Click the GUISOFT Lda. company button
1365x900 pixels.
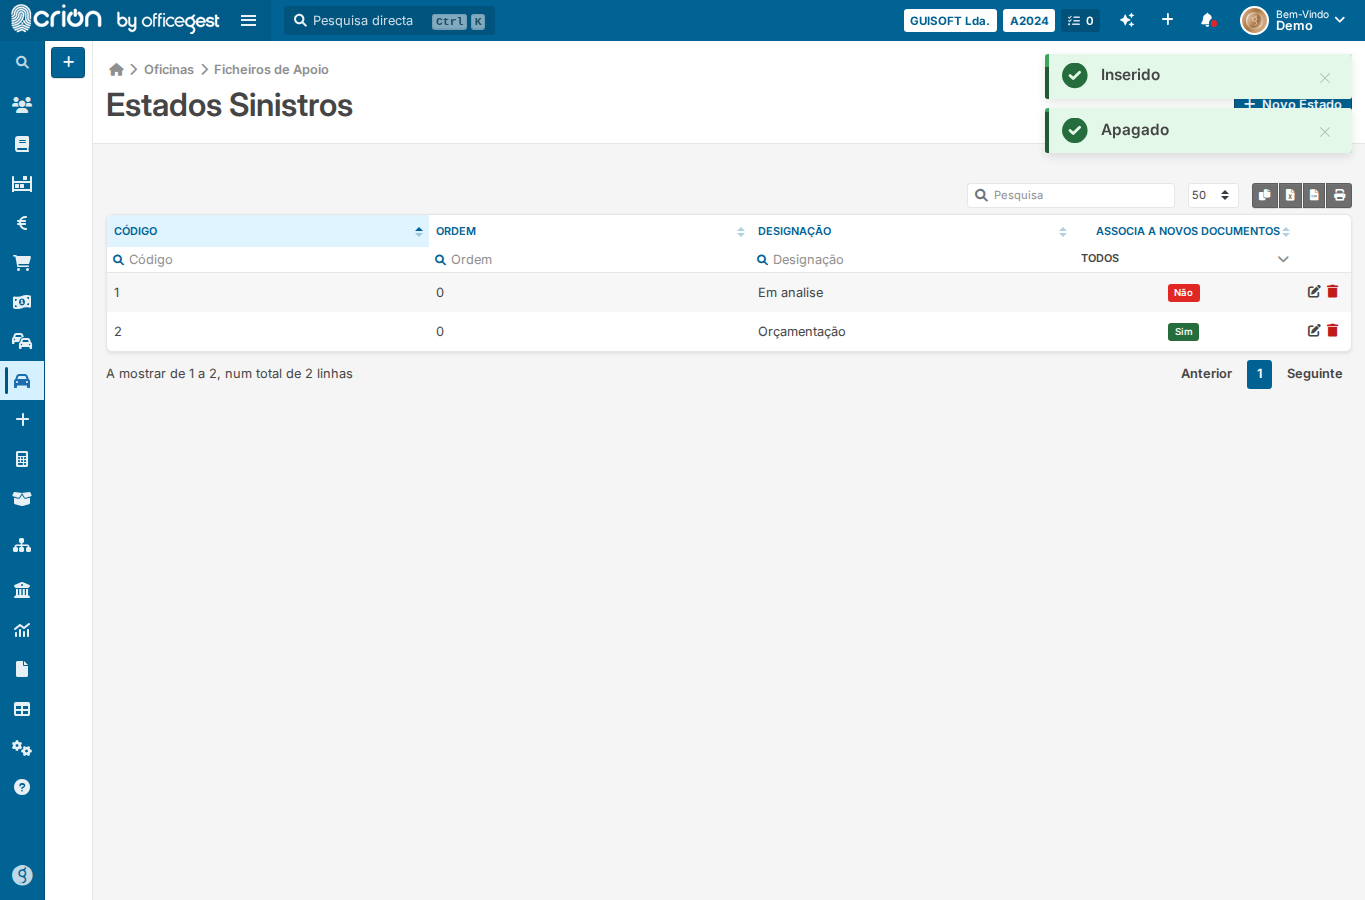(950, 20)
